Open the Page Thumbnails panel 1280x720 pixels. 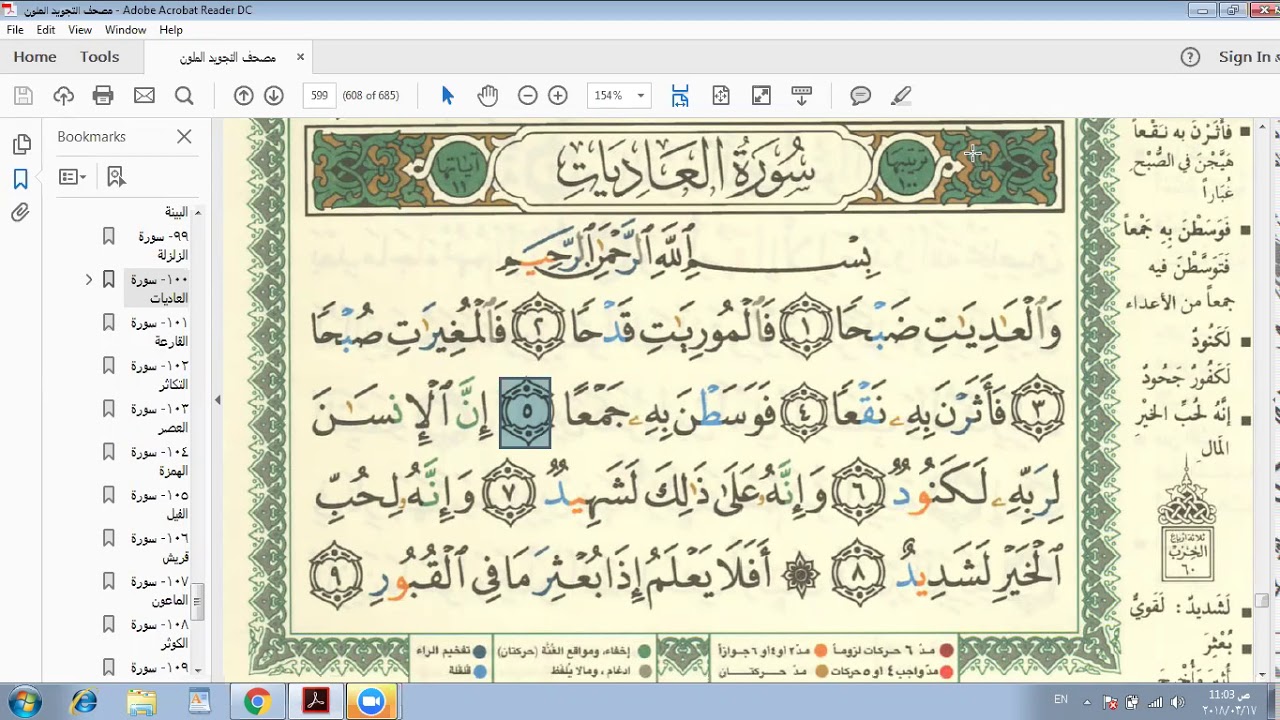click(21, 145)
